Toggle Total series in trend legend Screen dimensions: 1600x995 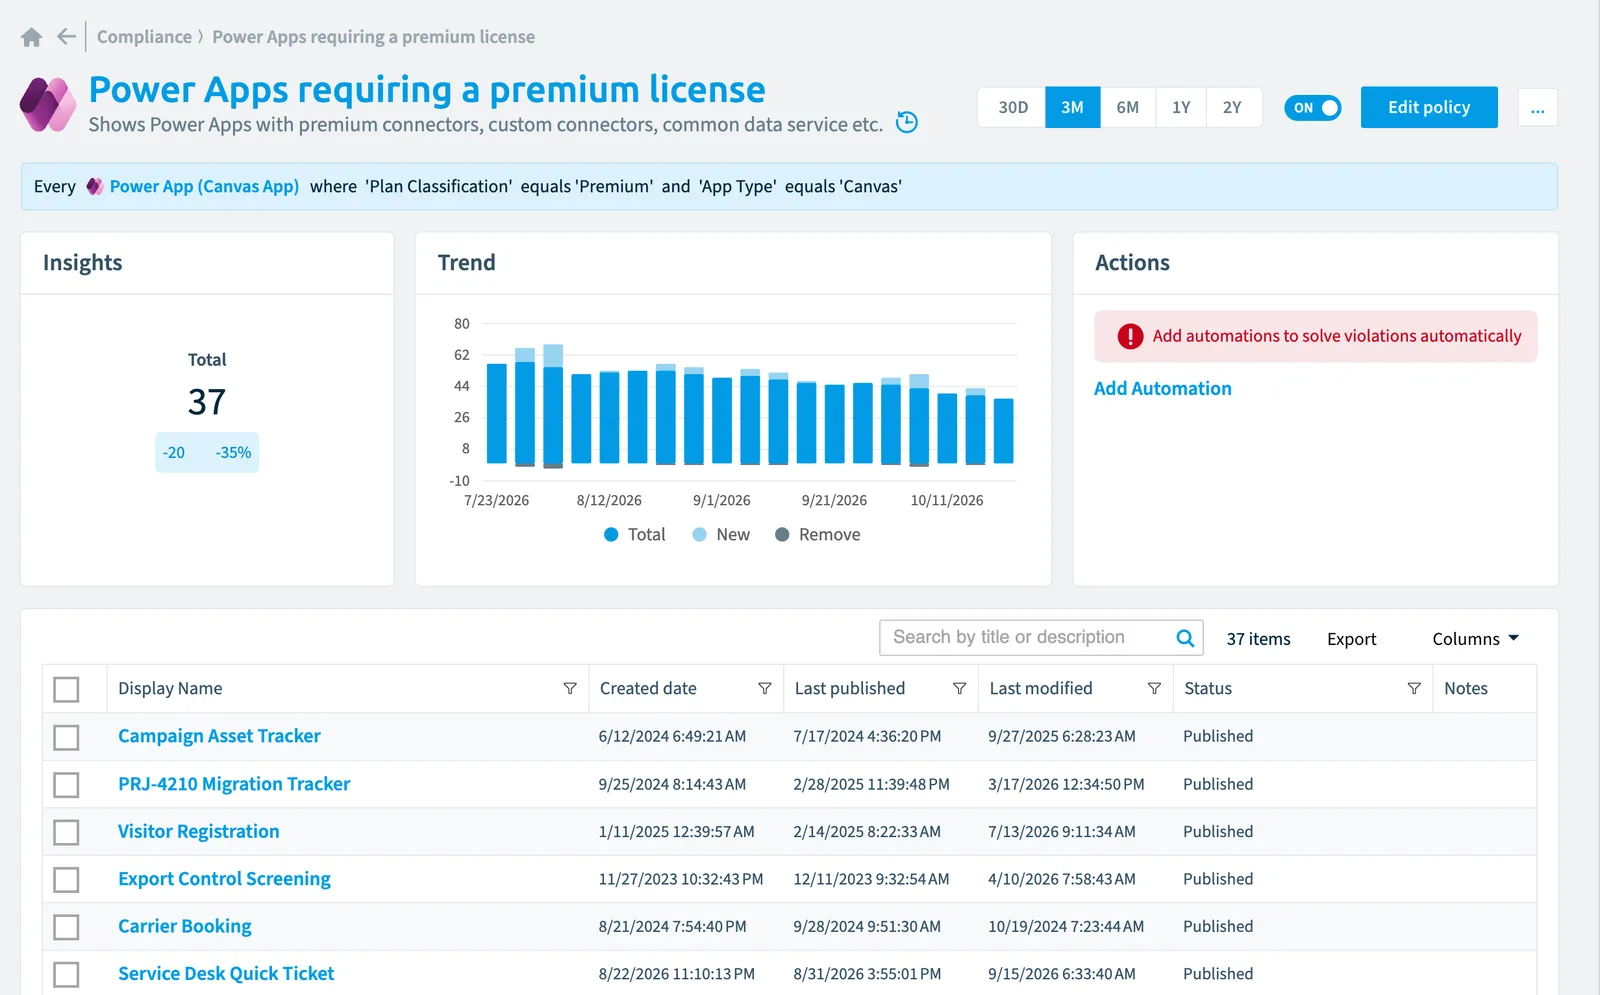[x=635, y=535]
